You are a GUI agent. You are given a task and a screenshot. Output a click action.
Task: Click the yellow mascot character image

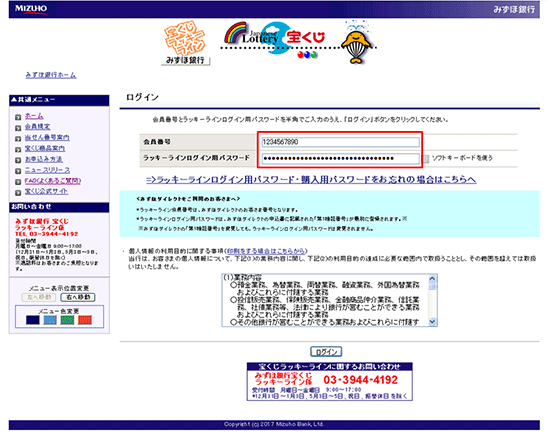click(357, 43)
